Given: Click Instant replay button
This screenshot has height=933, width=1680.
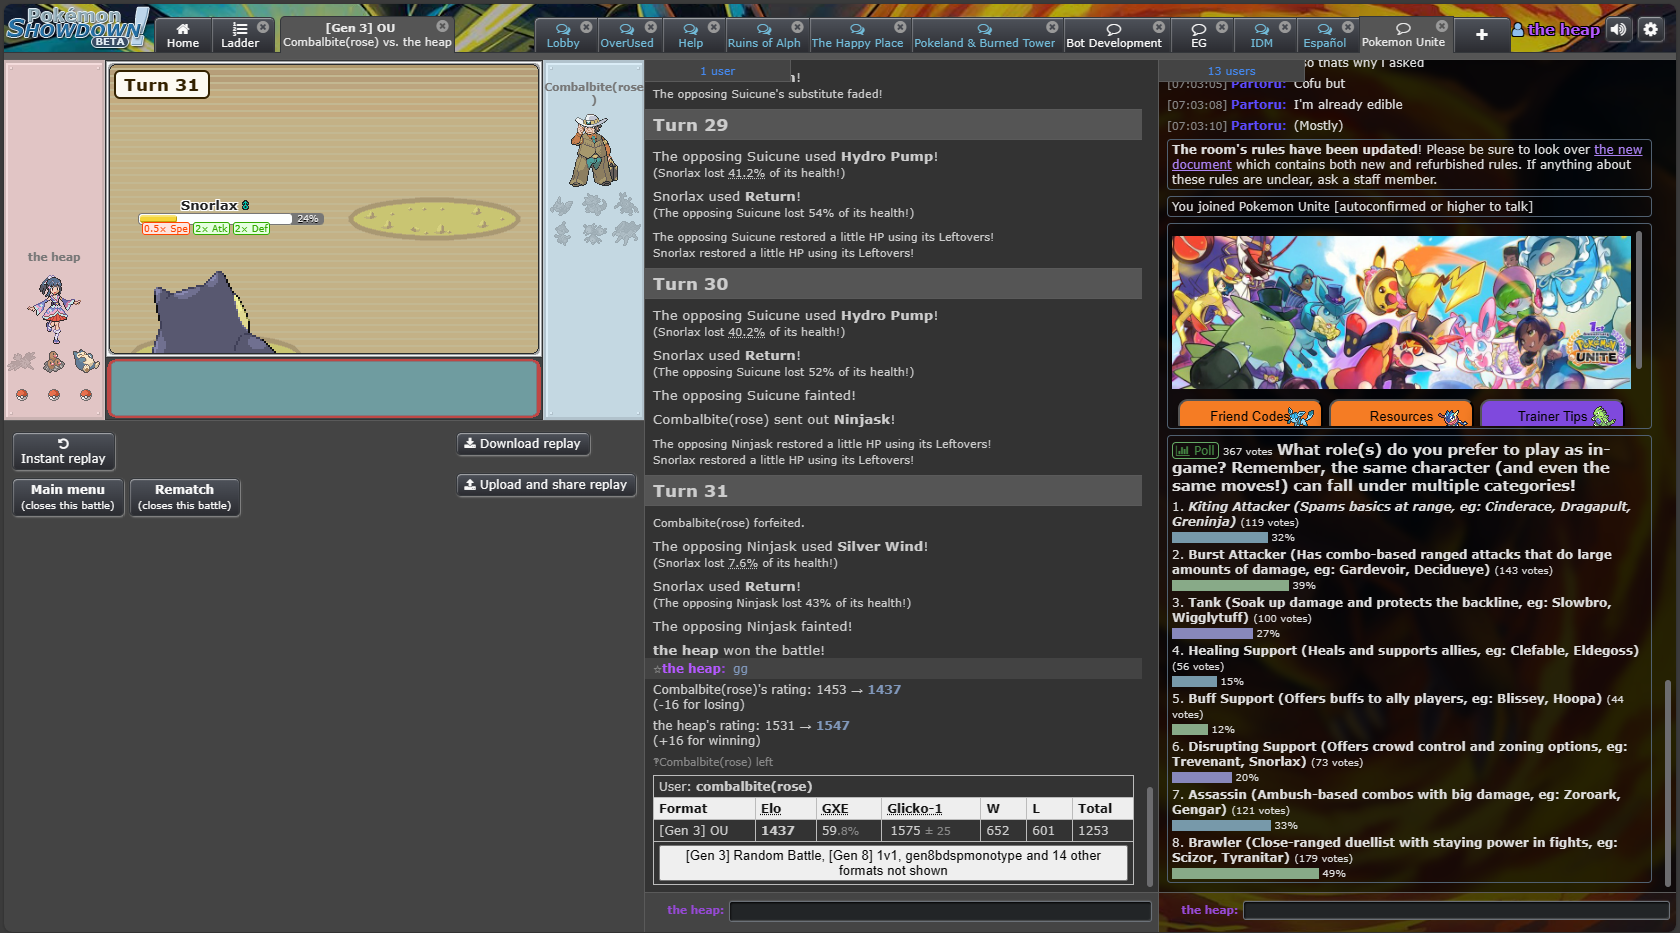Looking at the screenshot, I should click(64, 451).
